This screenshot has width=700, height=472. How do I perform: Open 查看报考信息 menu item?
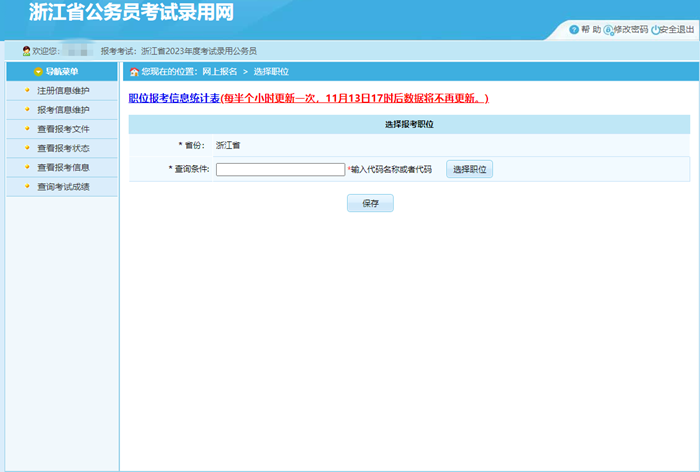coord(63,167)
